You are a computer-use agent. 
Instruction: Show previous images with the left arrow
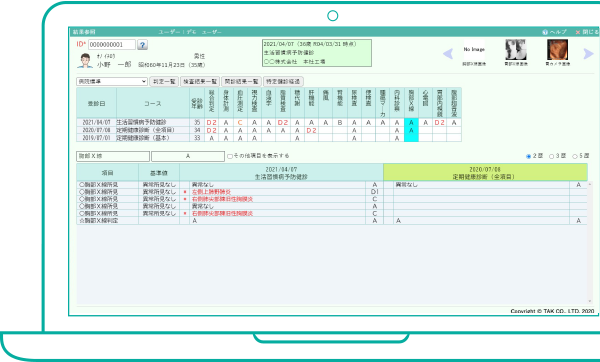[448, 54]
